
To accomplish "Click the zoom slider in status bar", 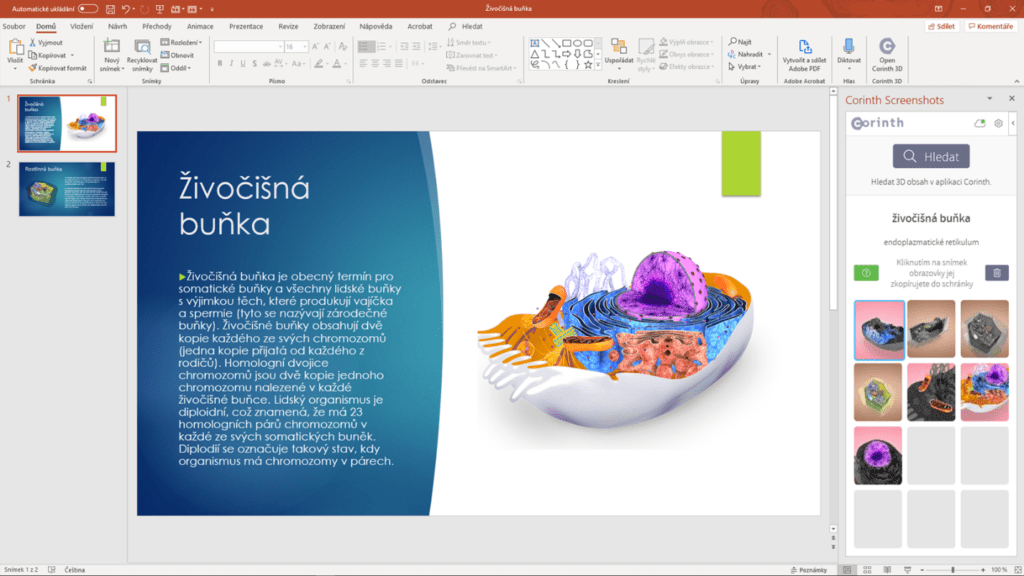I will 952,570.
